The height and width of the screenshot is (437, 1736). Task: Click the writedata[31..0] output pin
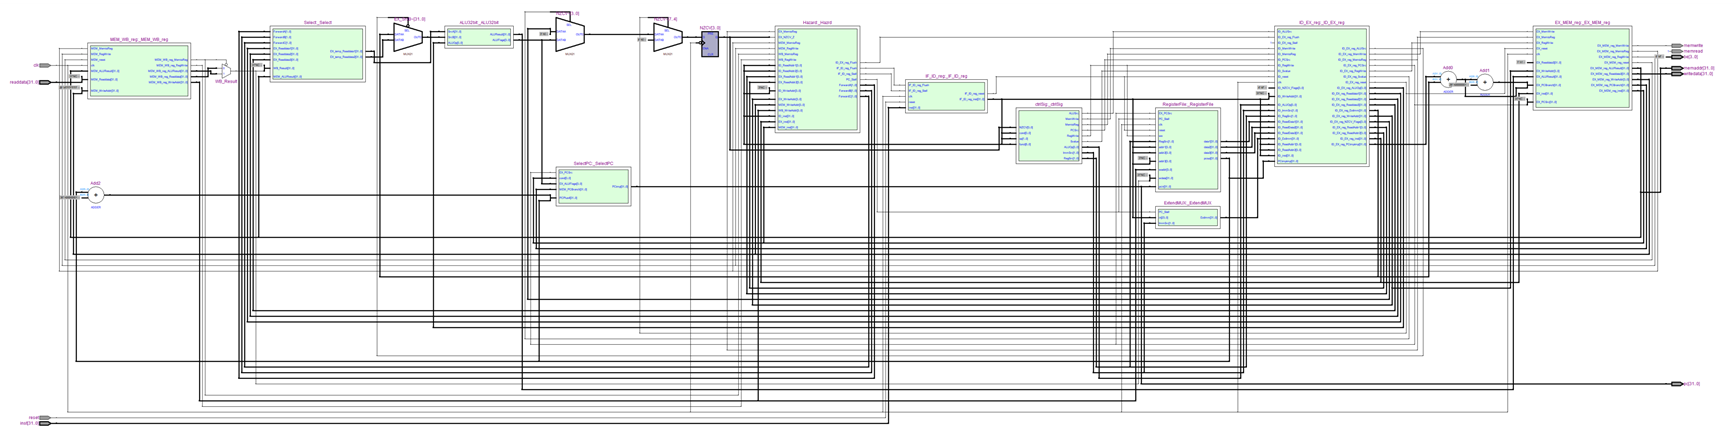(x=1677, y=73)
